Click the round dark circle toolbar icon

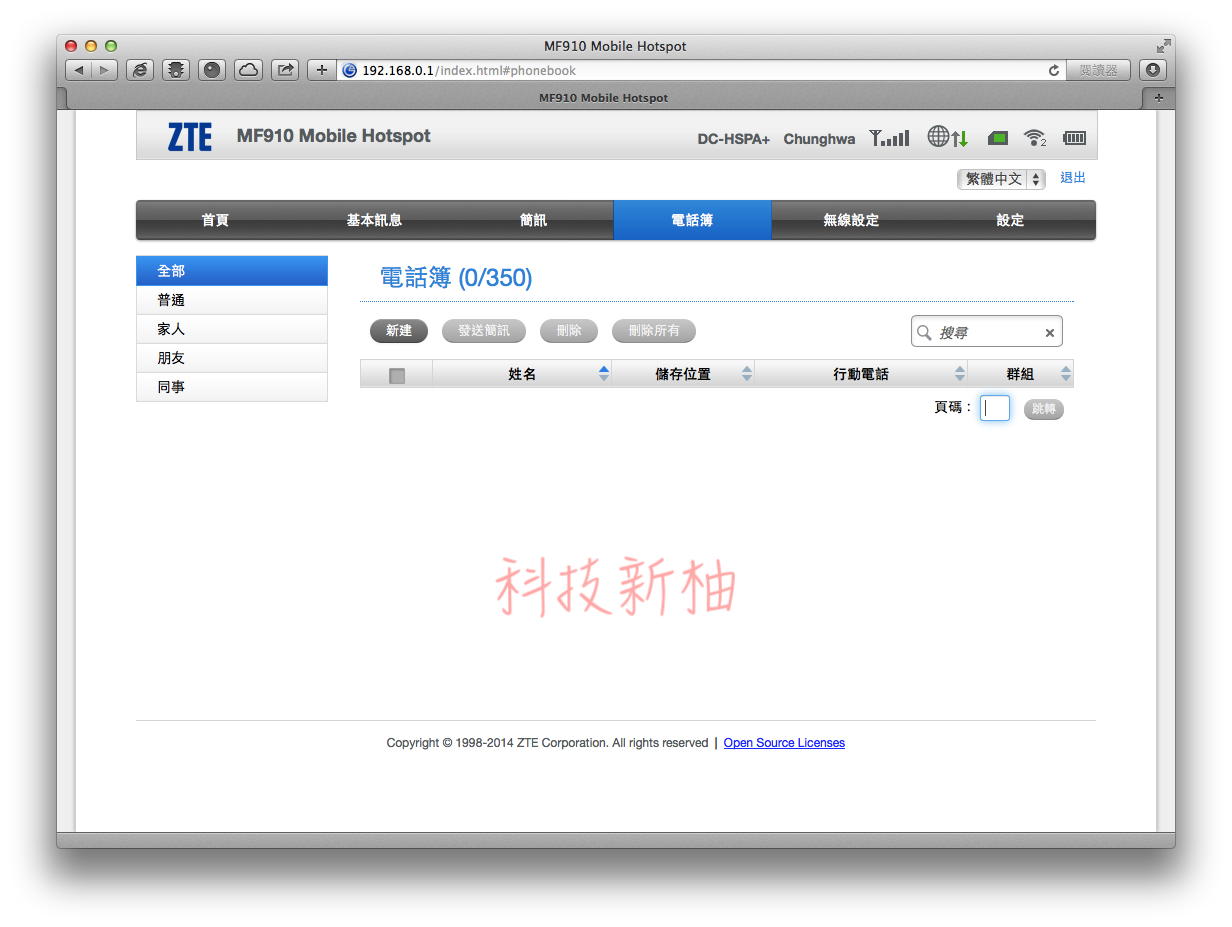[212, 70]
